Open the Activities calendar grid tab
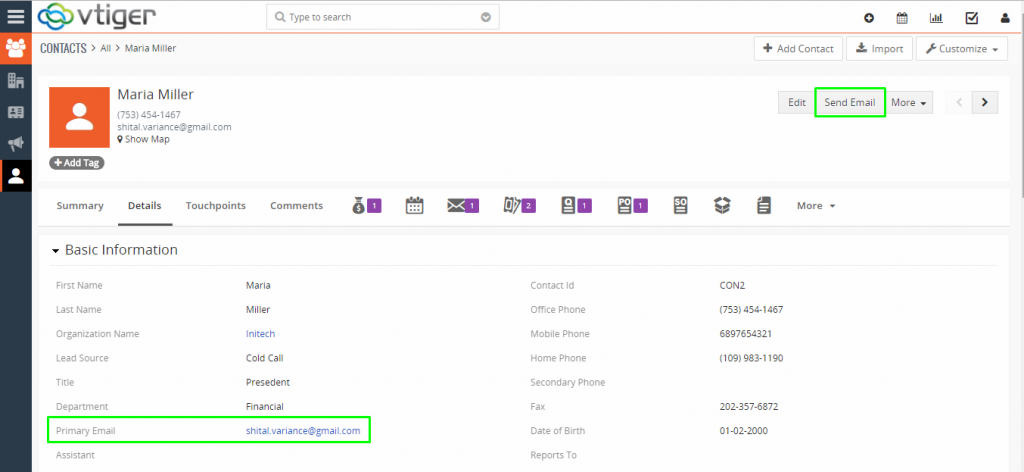This screenshot has width=1024, height=472. [x=415, y=206]
